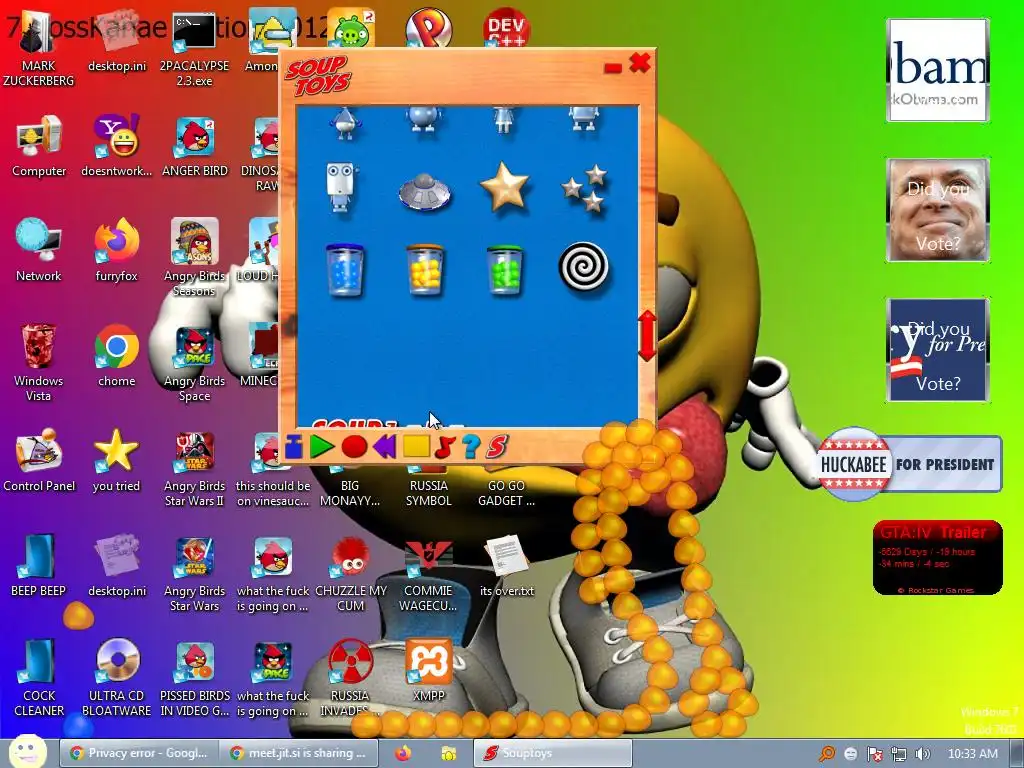1024x768 pixels.
Task: Pick the three silver stars toy
Action: point(584,188)
